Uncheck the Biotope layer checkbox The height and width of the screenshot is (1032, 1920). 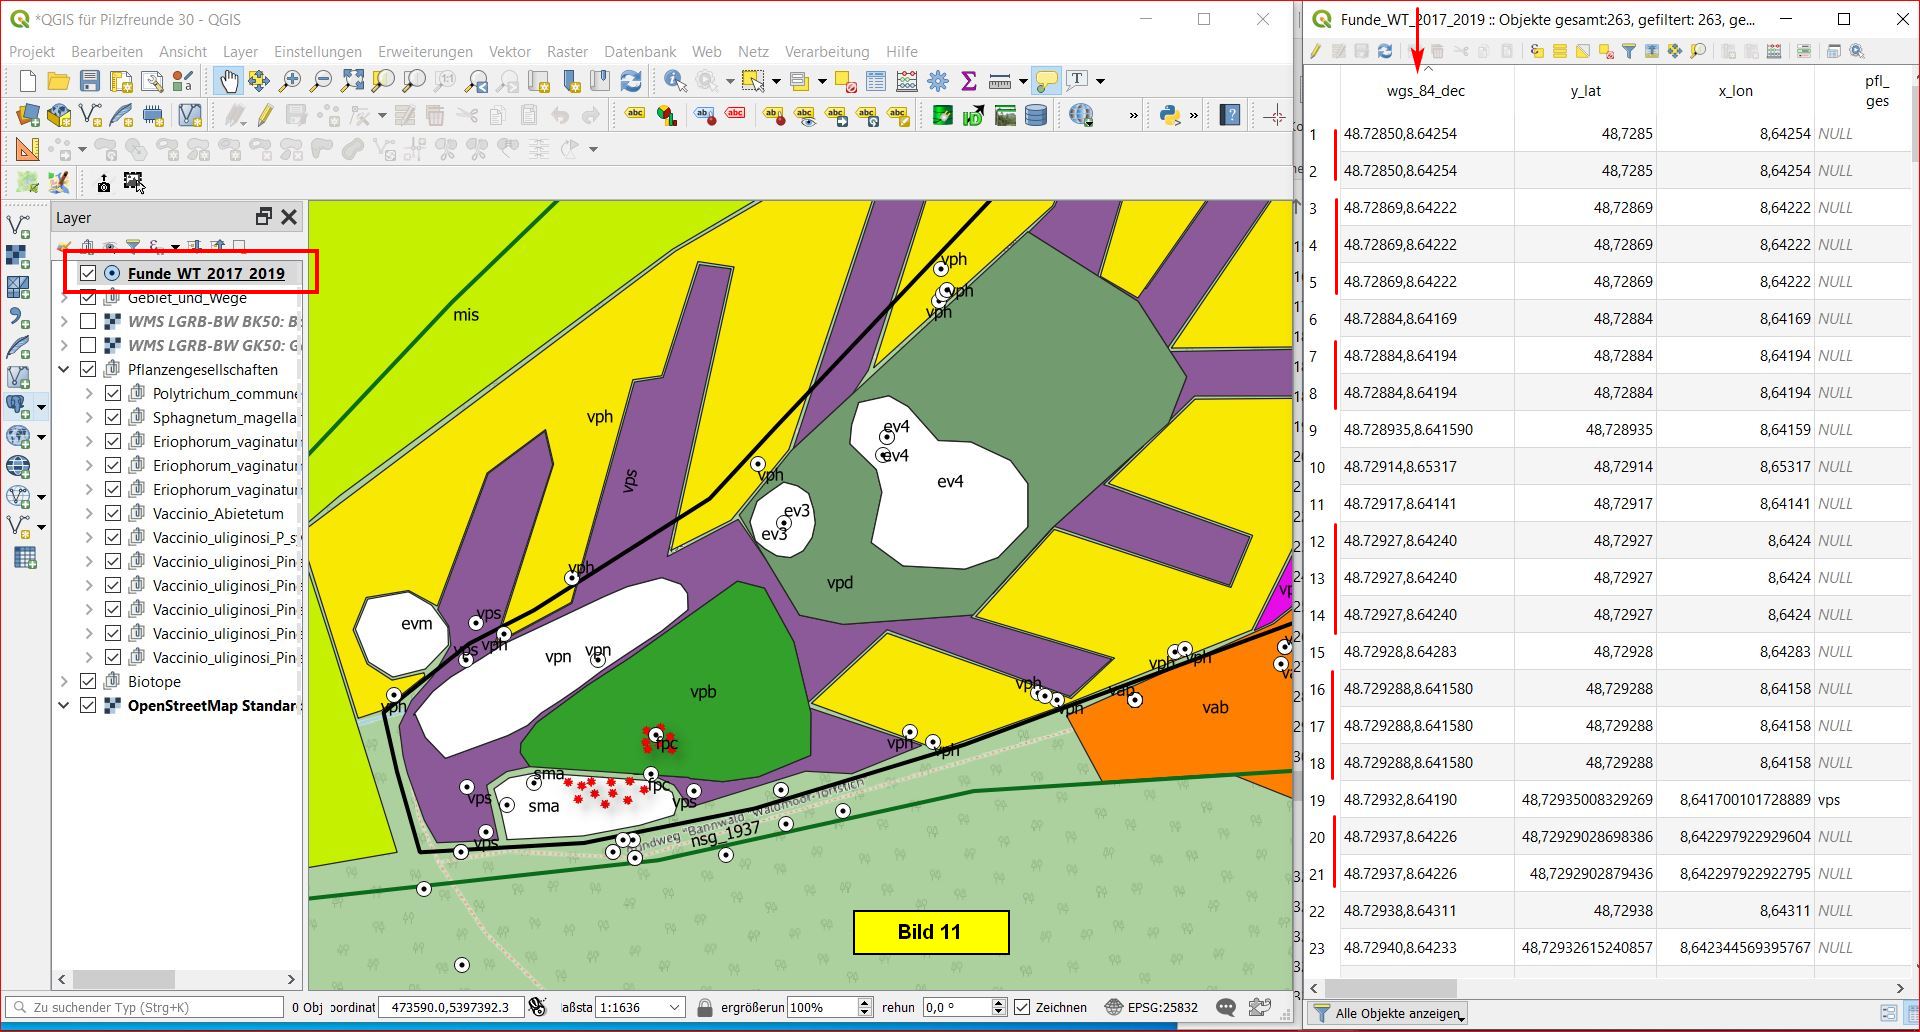[88, 681]
